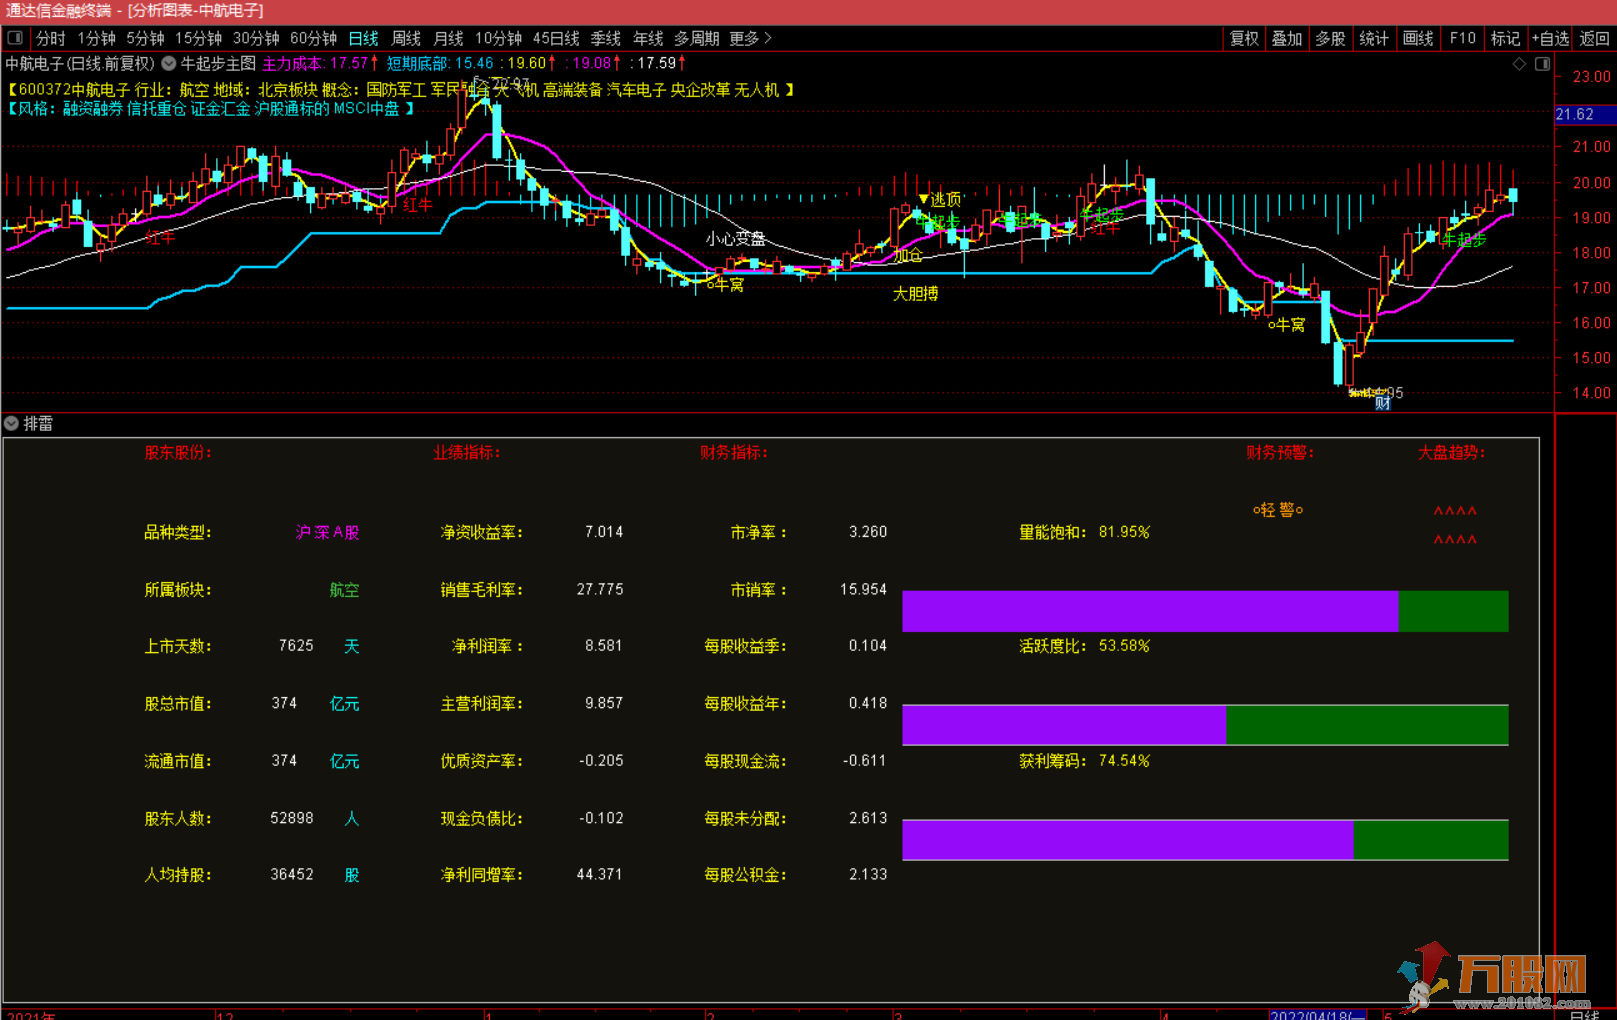Select the 5分钟 period

[145, 38]
